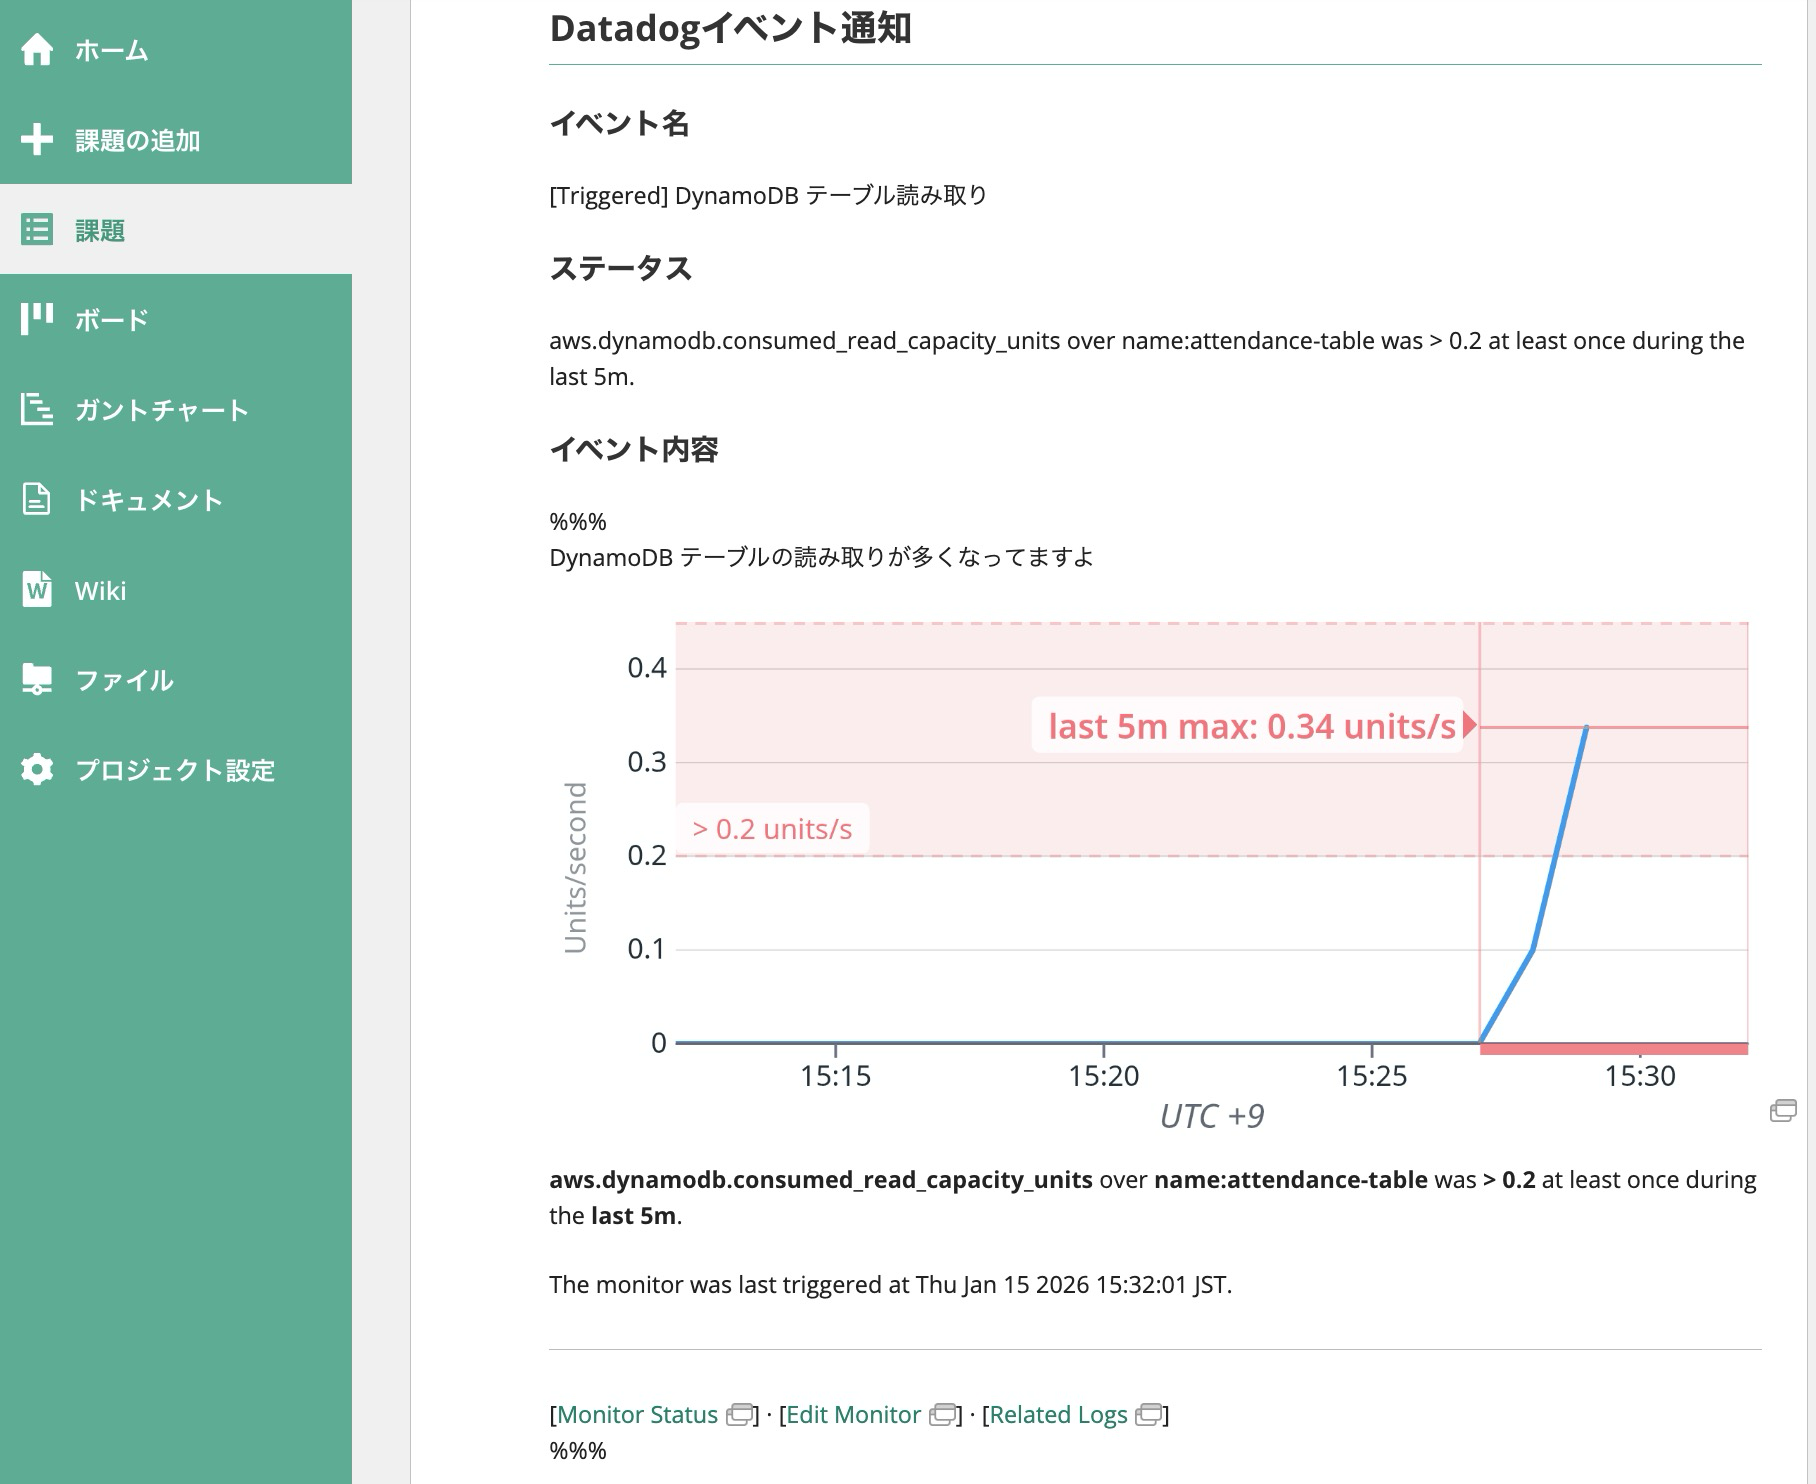Select the highlighted 課題 sidebar item

tap(98, 231)
